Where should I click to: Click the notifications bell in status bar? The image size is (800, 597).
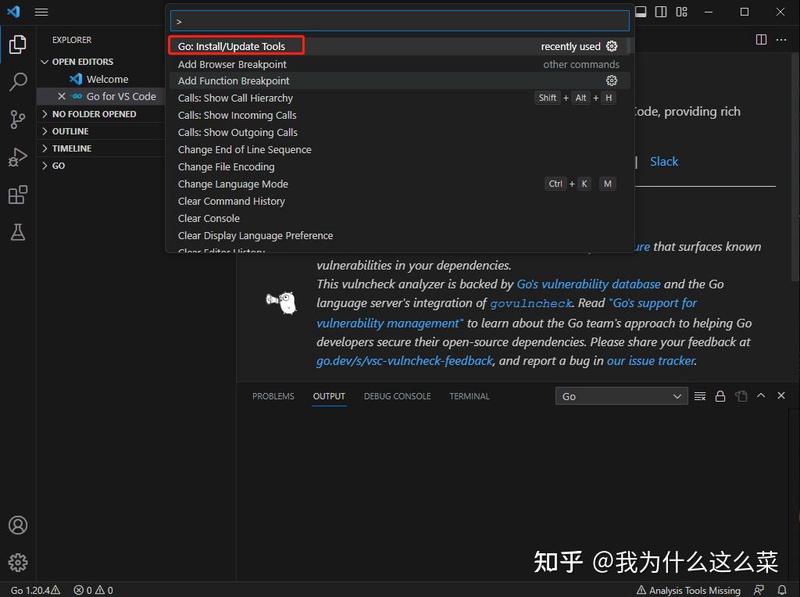[782, 590]
